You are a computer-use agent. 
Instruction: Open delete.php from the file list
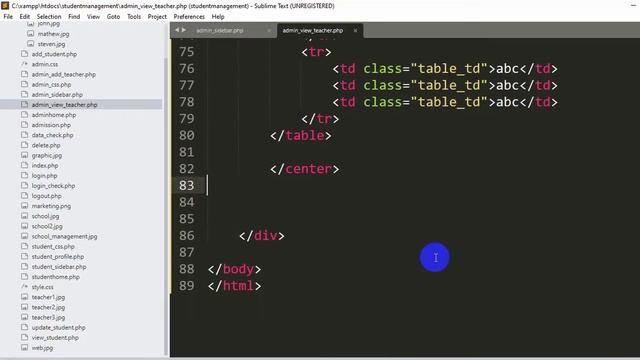pos(46,145)
